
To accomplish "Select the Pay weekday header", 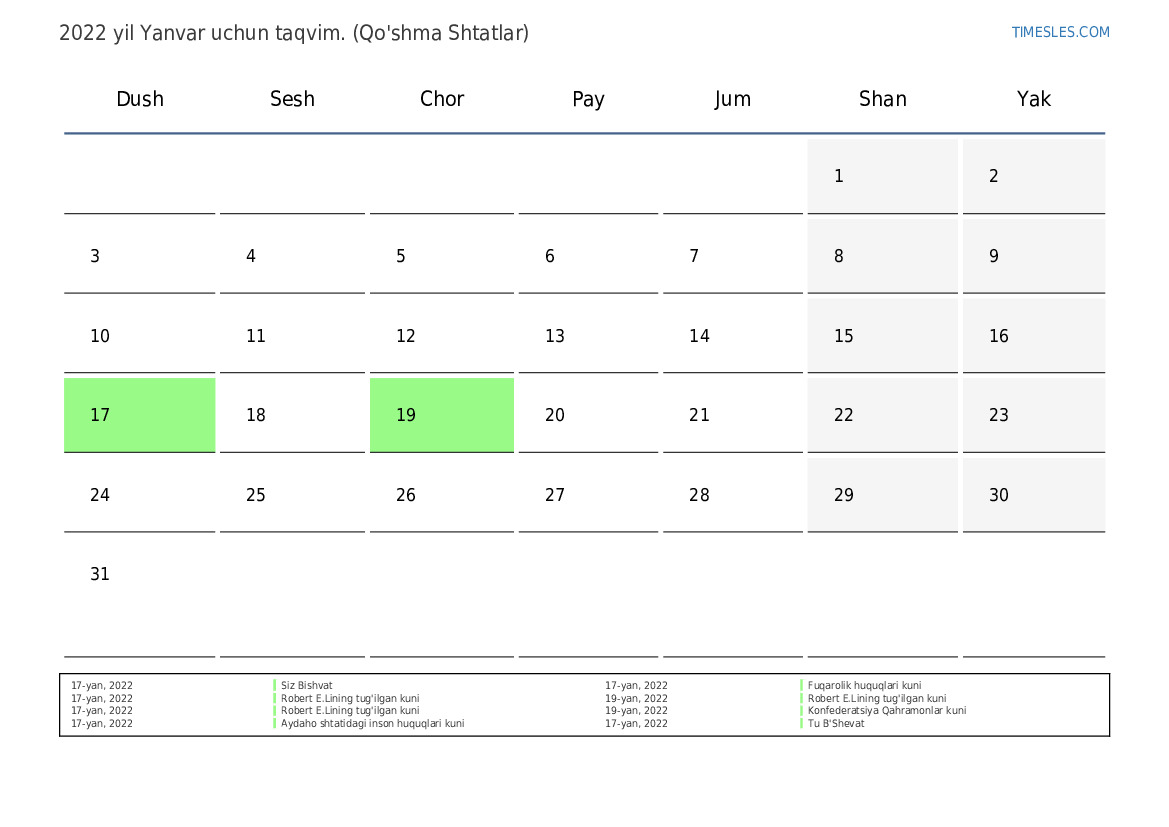I will tap(588, 99).
